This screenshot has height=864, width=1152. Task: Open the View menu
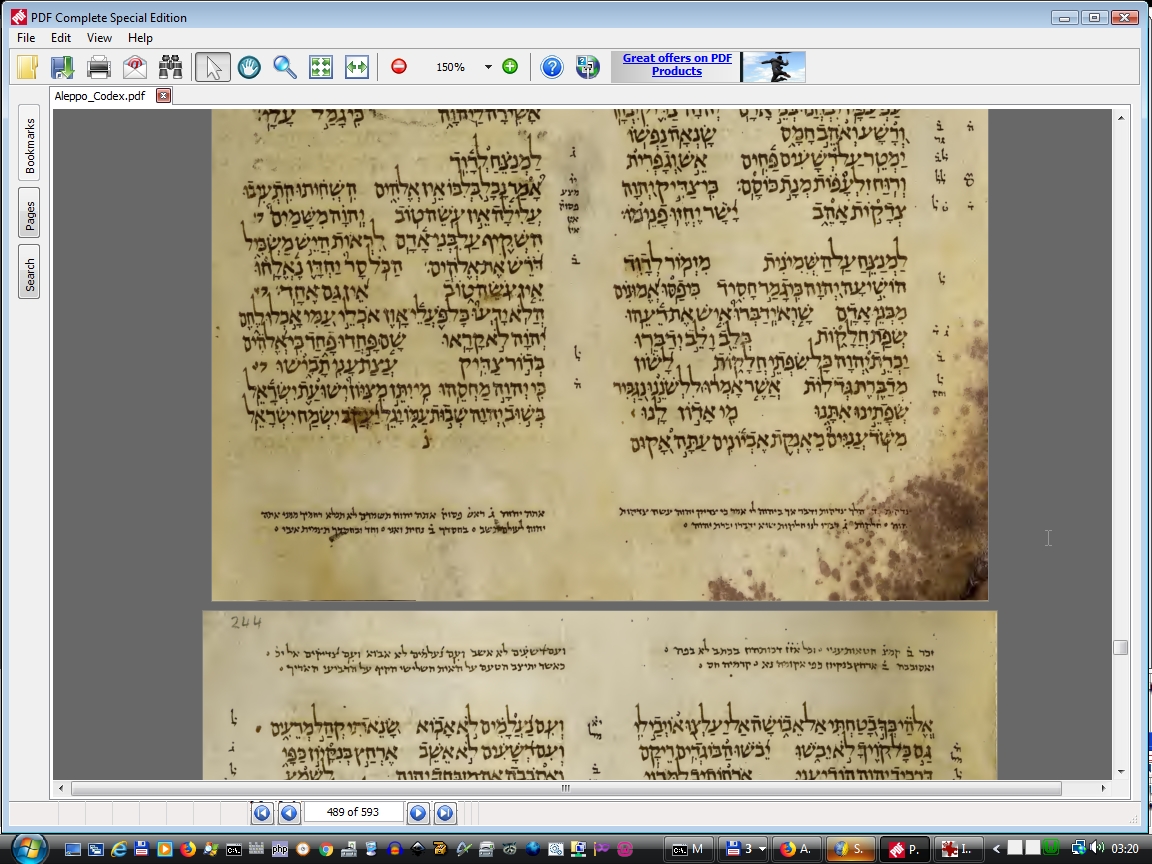99,38
